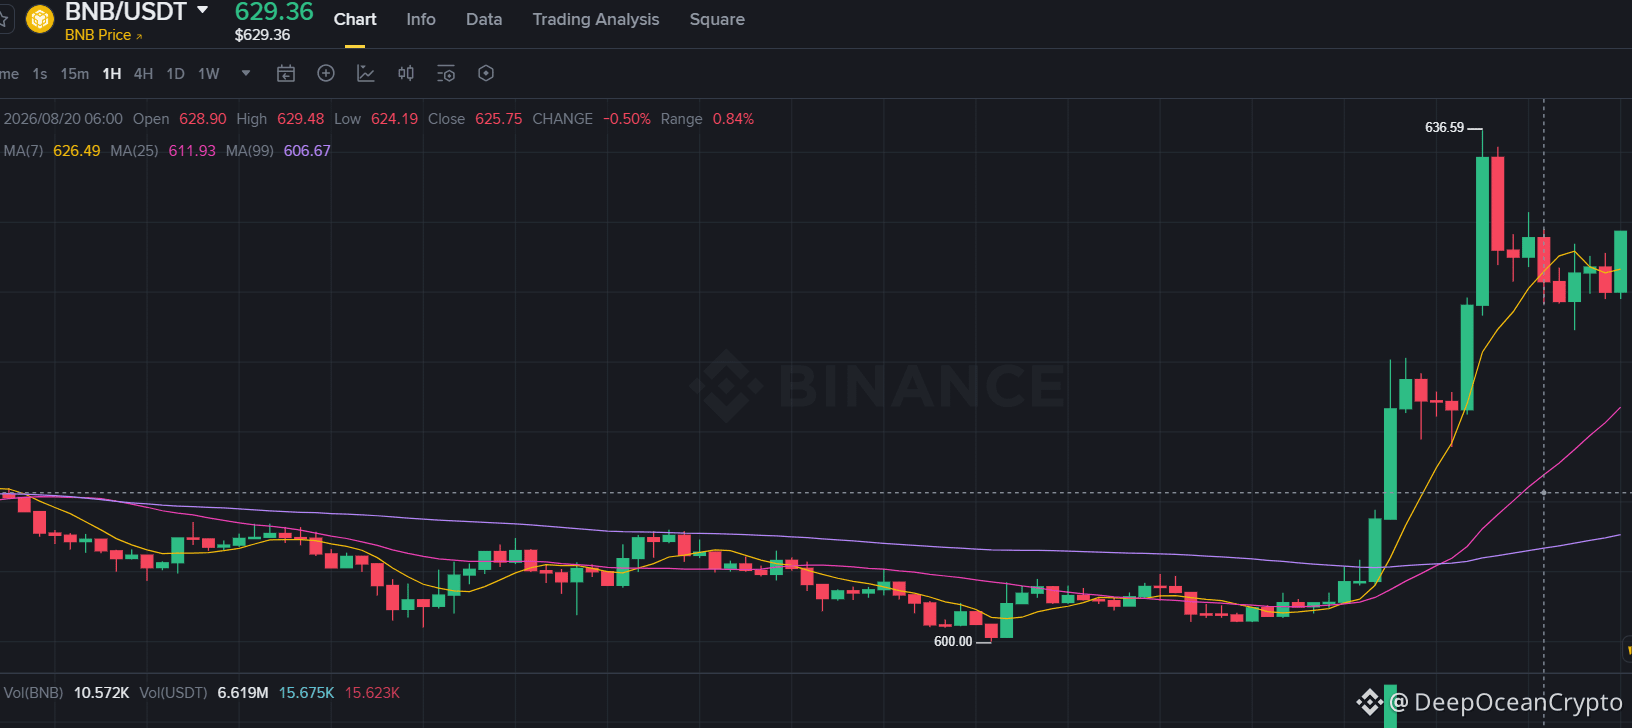This screenshot has height=728, width=1632.
Task: Click the High value 629.48
Action: tap(301, 119)
